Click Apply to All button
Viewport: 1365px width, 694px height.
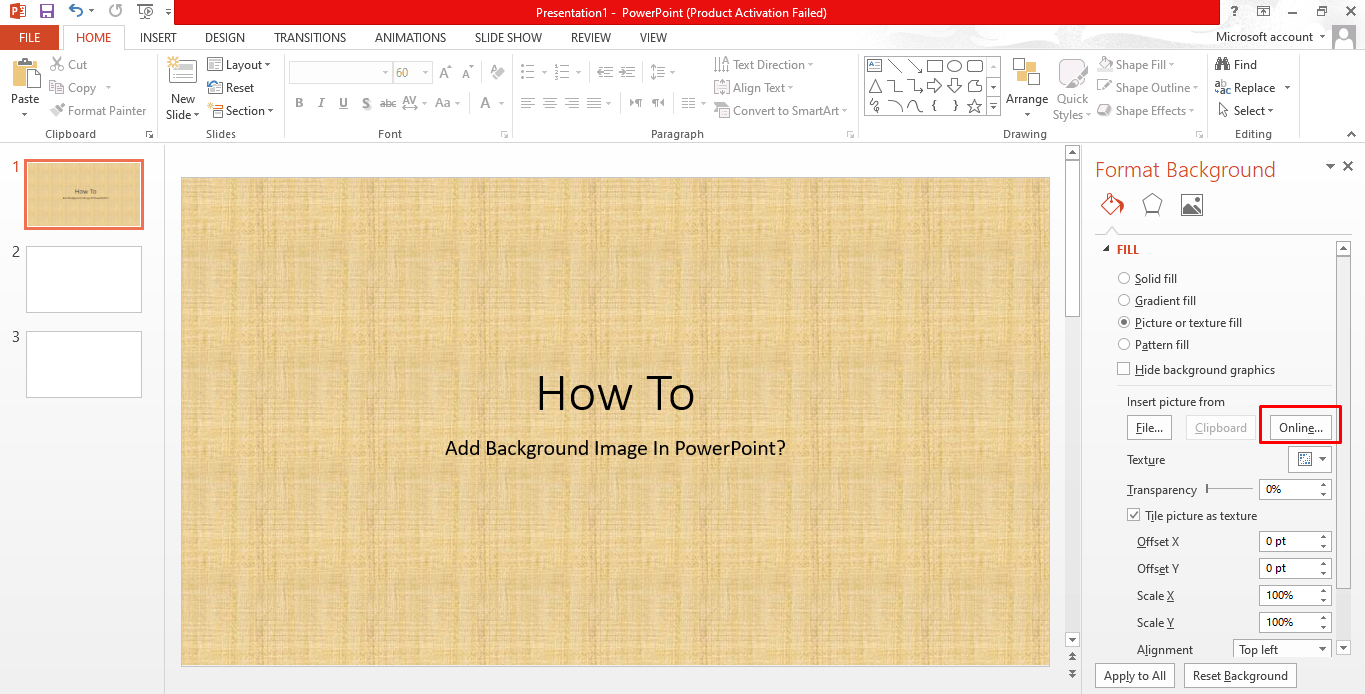[x=1135, y=676]
